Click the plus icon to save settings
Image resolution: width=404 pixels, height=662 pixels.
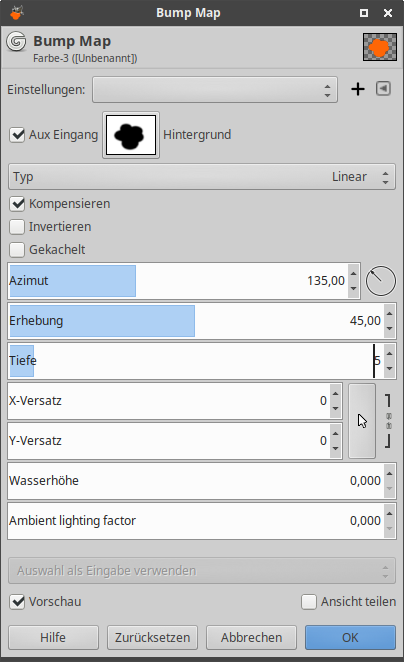coord(358,89)
